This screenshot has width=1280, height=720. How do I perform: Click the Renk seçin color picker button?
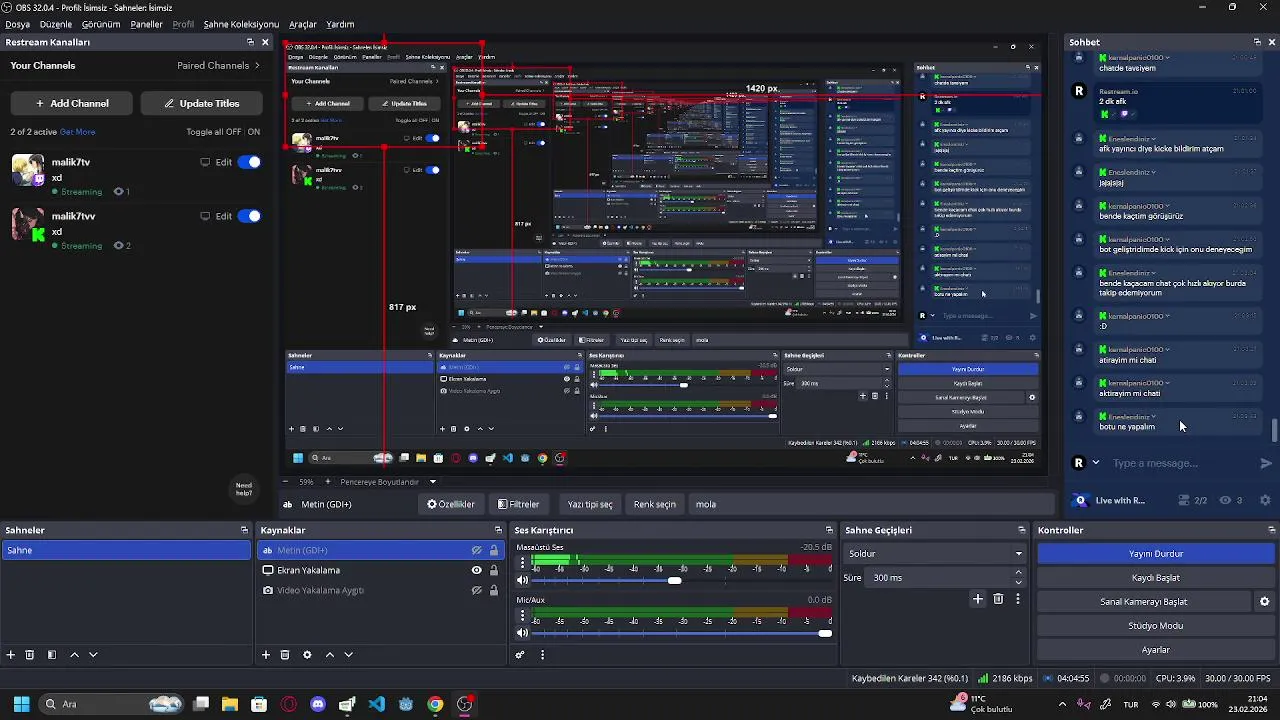(x=655, y=504)
